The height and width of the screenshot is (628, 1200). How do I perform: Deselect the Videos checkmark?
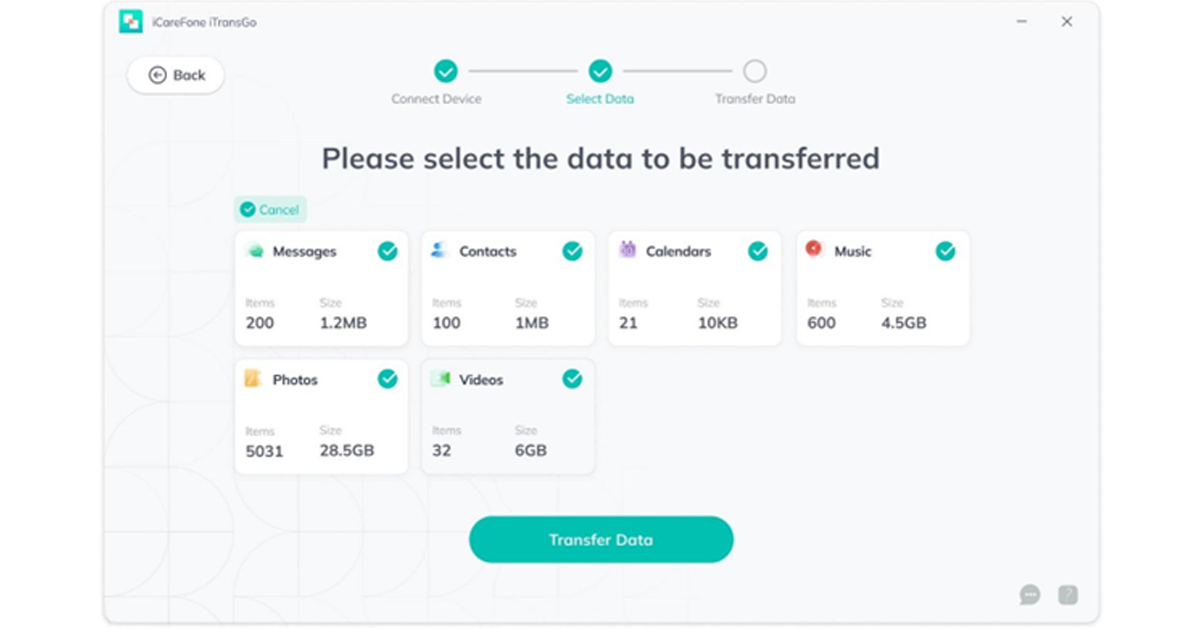tap(572, 379)
